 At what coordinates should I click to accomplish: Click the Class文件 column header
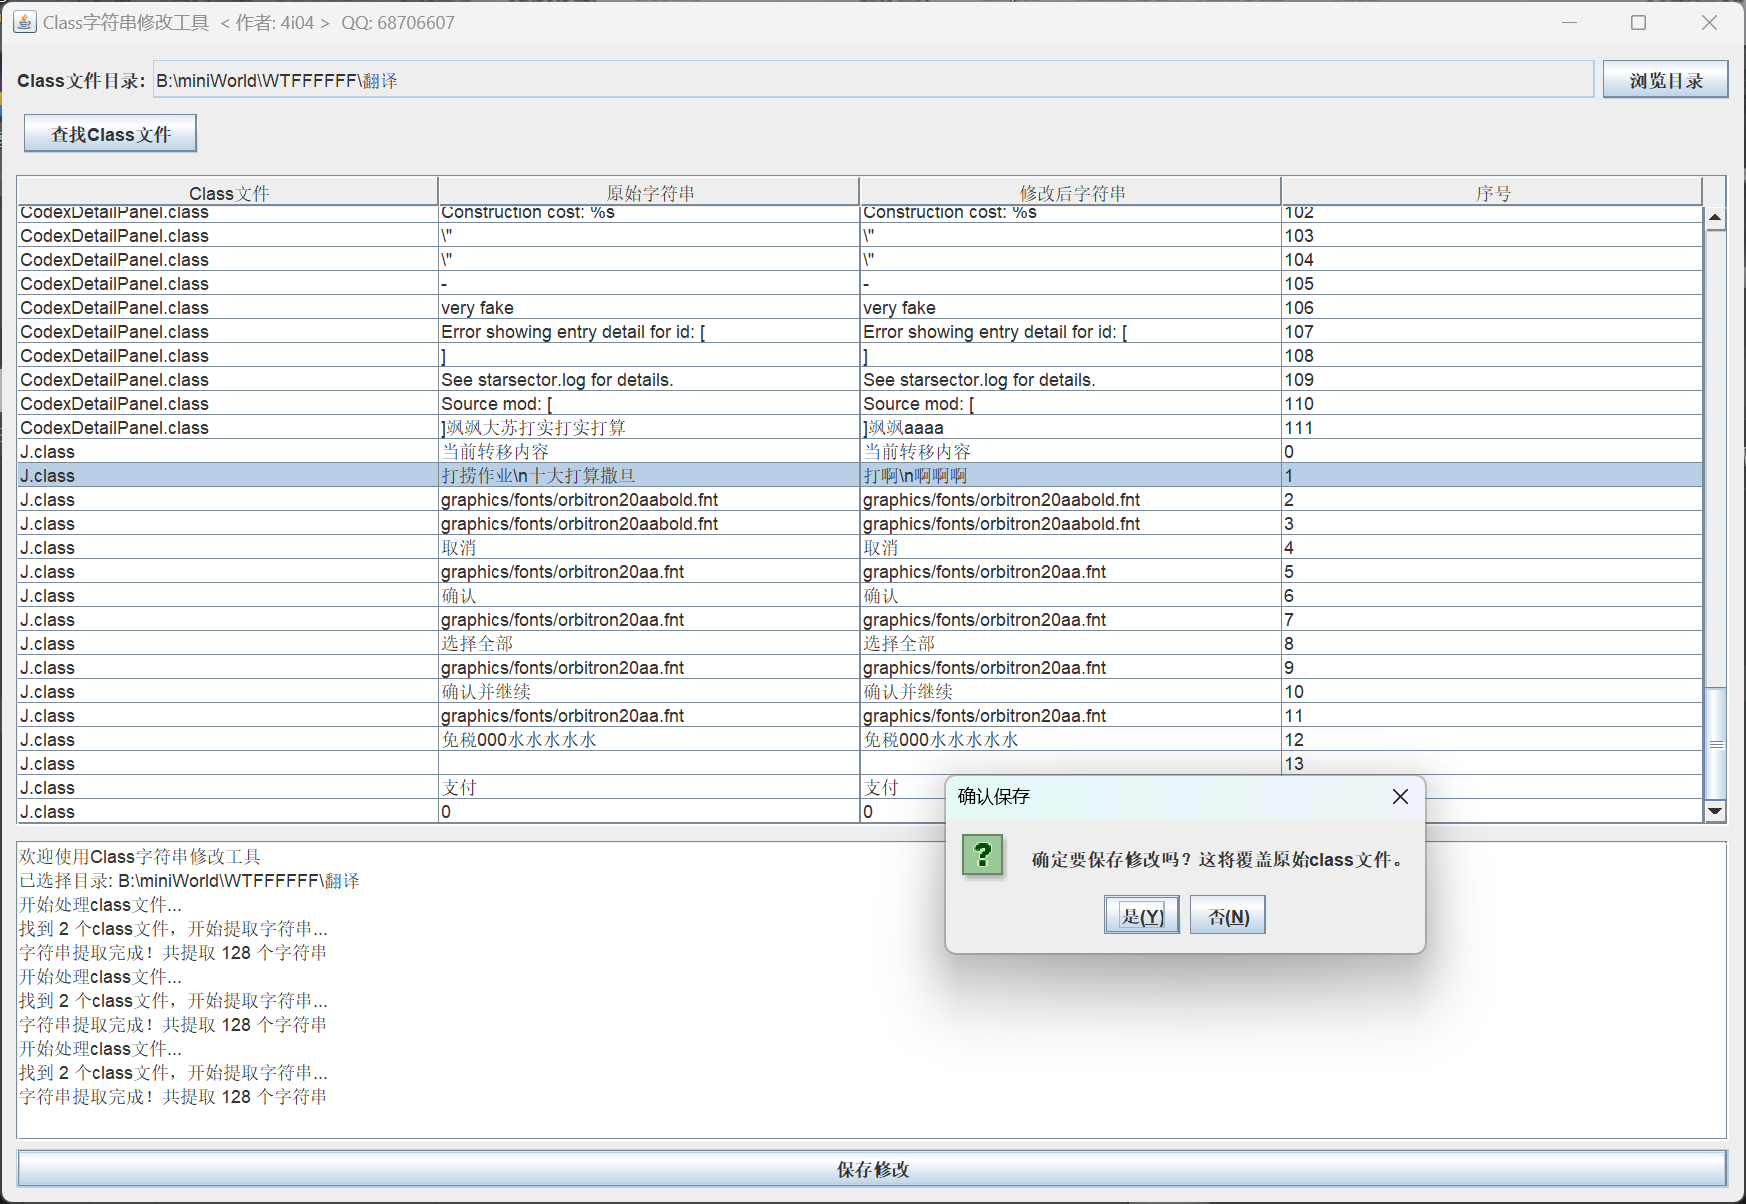228,192
